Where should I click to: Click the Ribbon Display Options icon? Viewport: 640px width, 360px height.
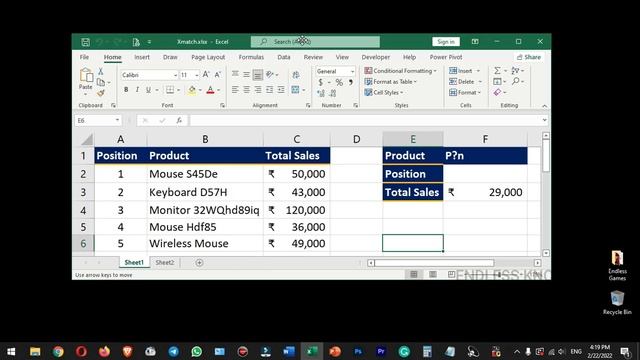click(x=475, y=42)
